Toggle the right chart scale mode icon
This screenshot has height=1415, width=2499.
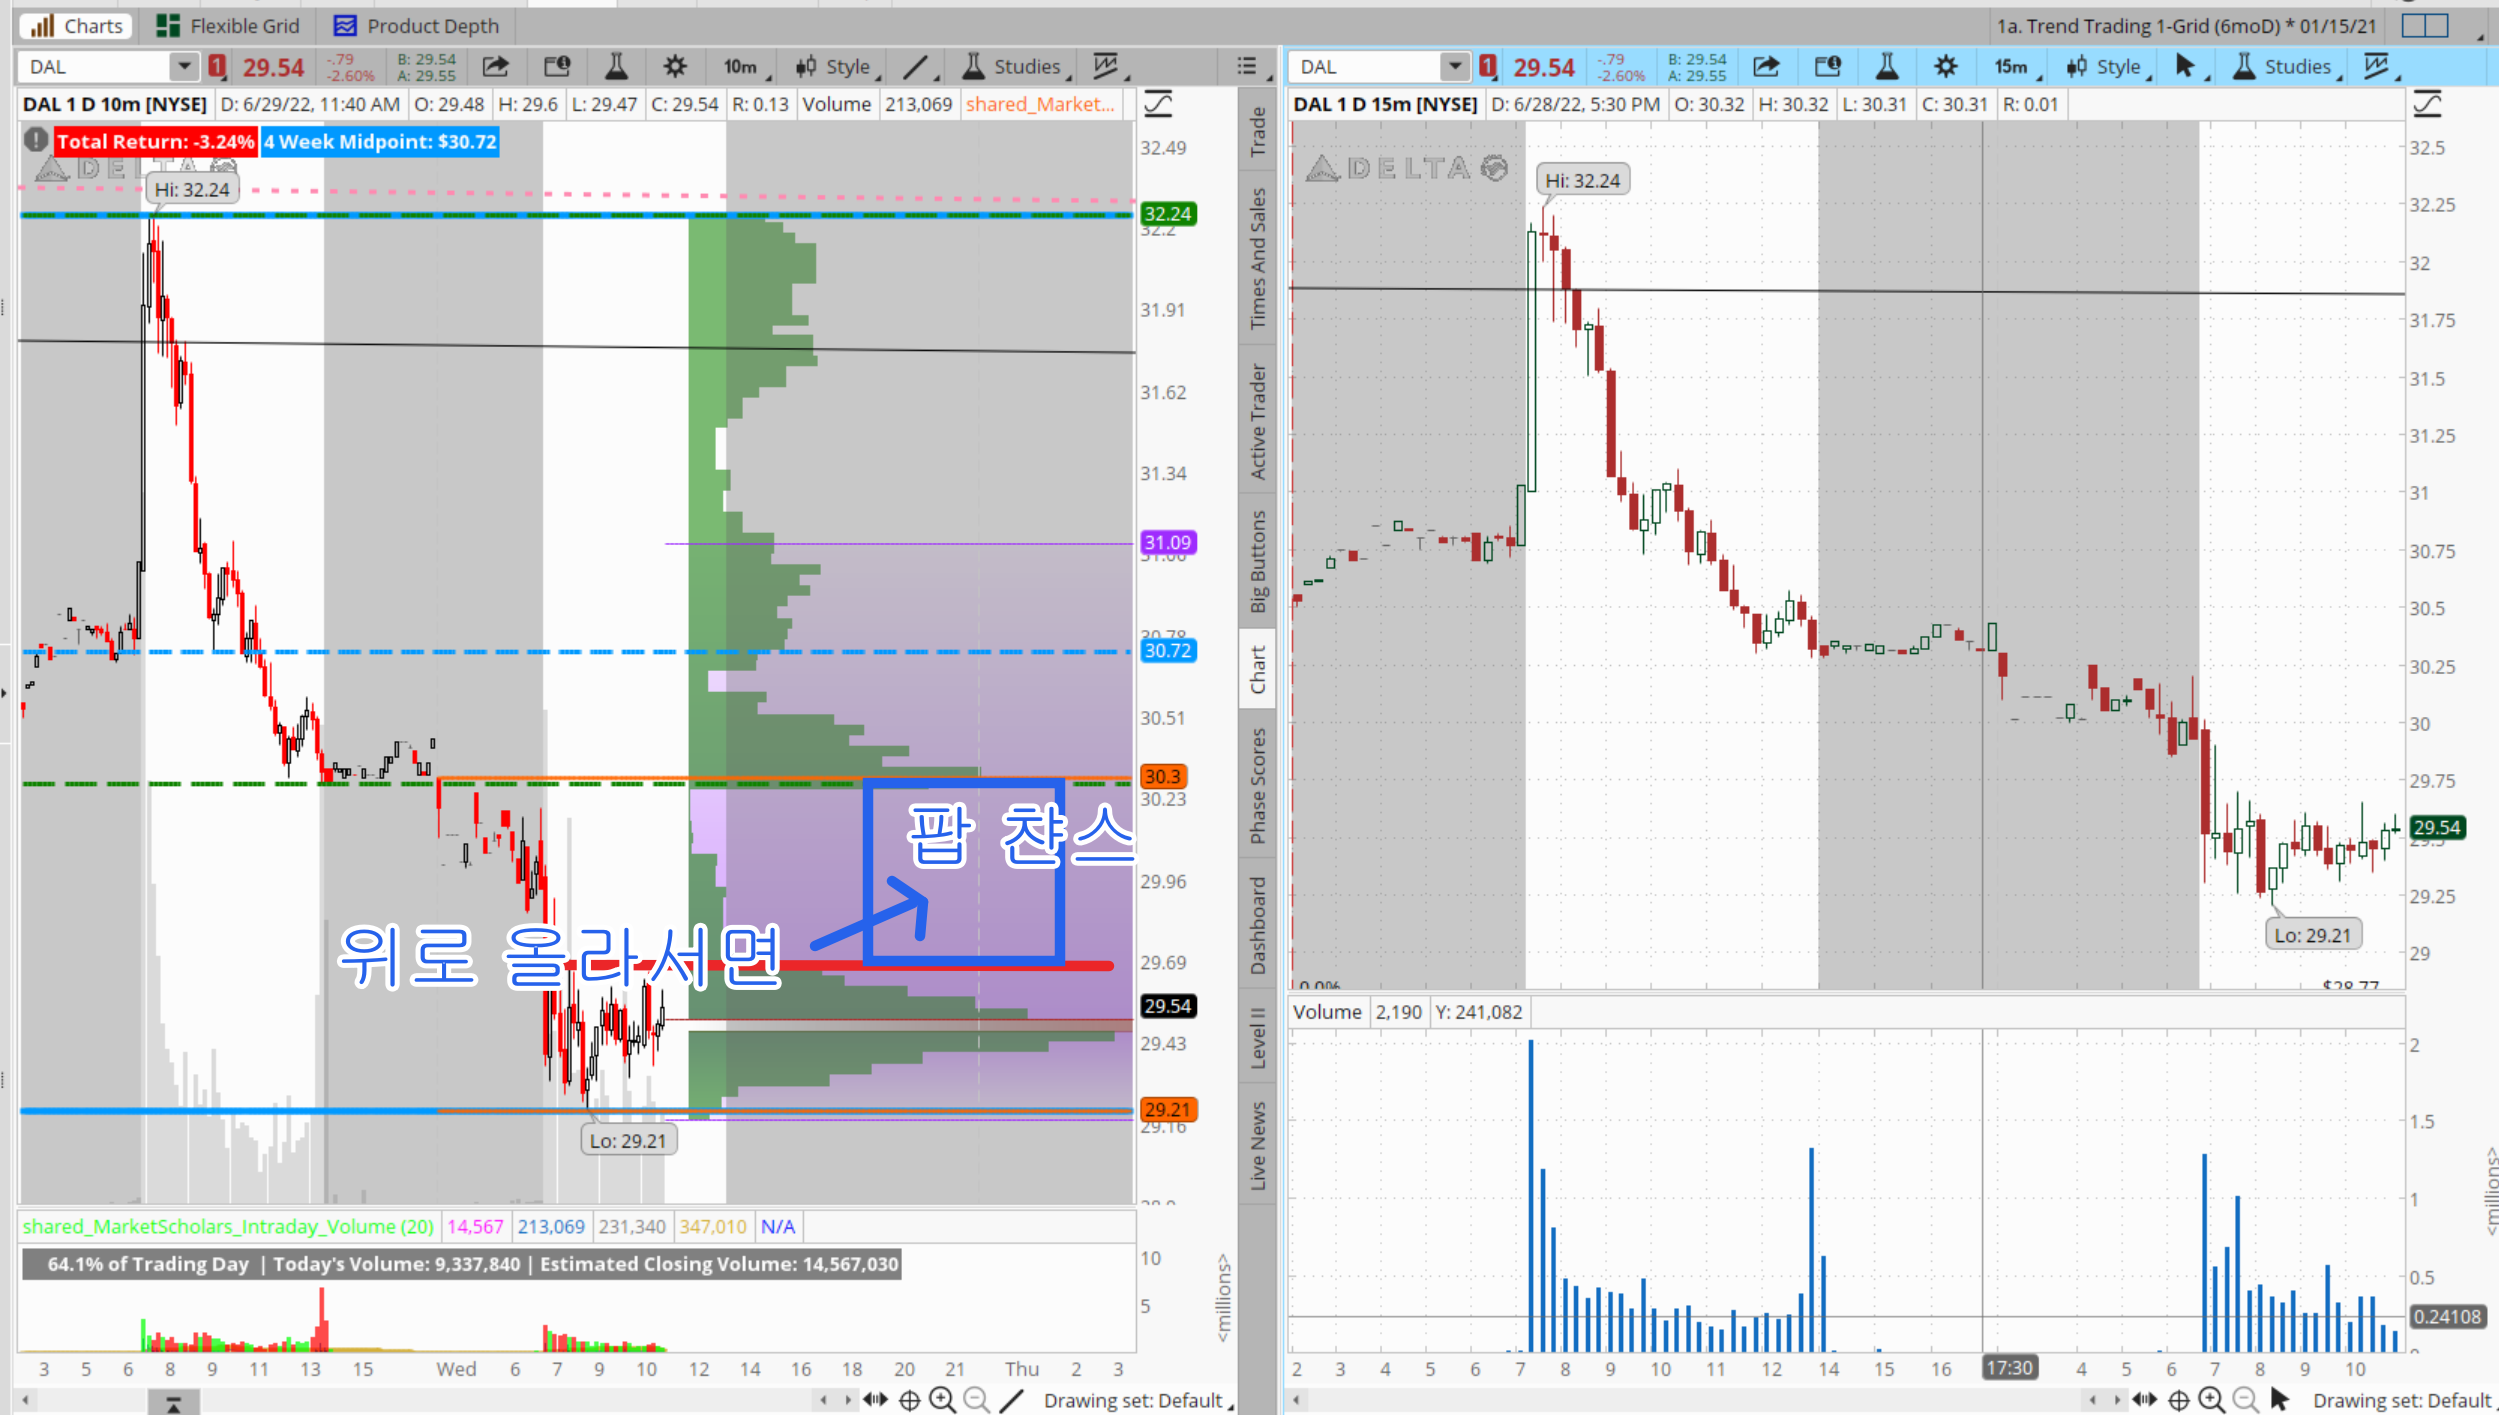point(2428,104)
